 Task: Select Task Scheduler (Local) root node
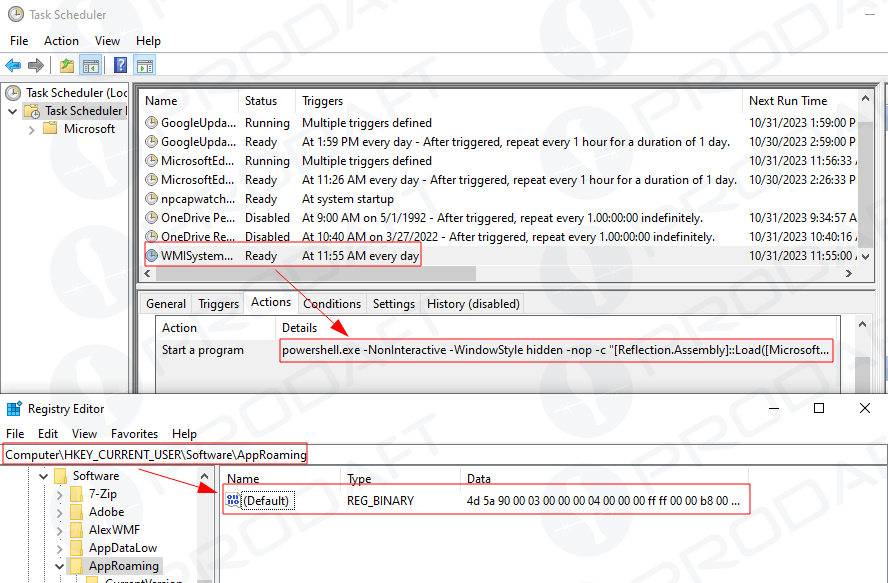76,92
